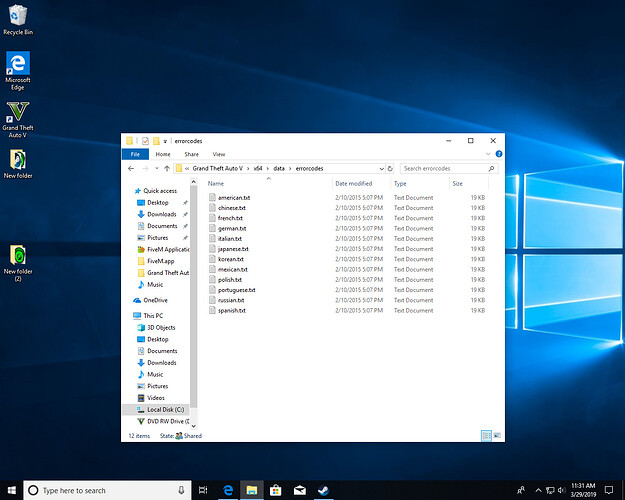This screenshot has height=500, width=625.
Task: Click the File Explorer taskbar icon
Action: (252, 490)
